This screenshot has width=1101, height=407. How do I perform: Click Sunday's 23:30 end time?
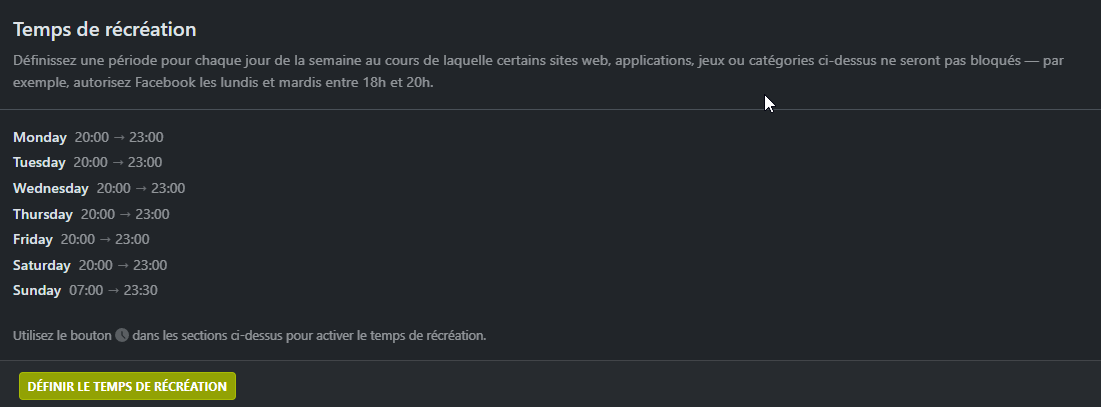pos(141,290)
